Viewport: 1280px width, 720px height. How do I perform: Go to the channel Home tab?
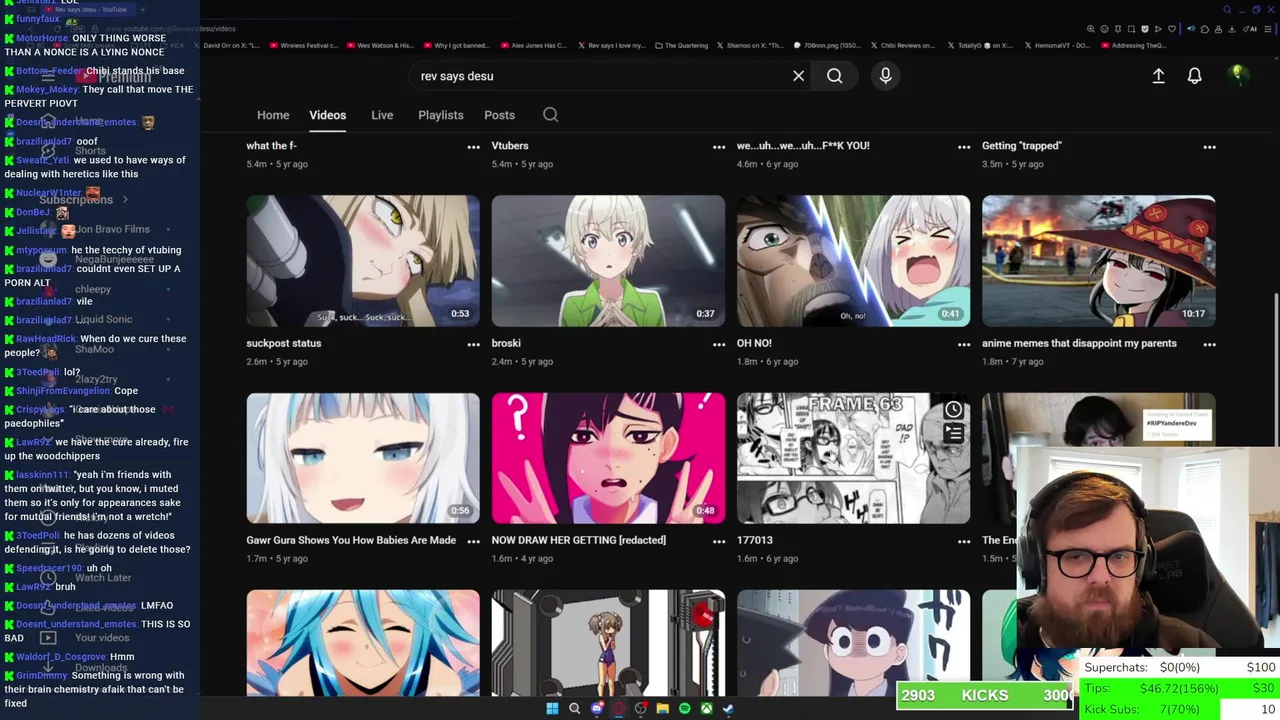273,115
